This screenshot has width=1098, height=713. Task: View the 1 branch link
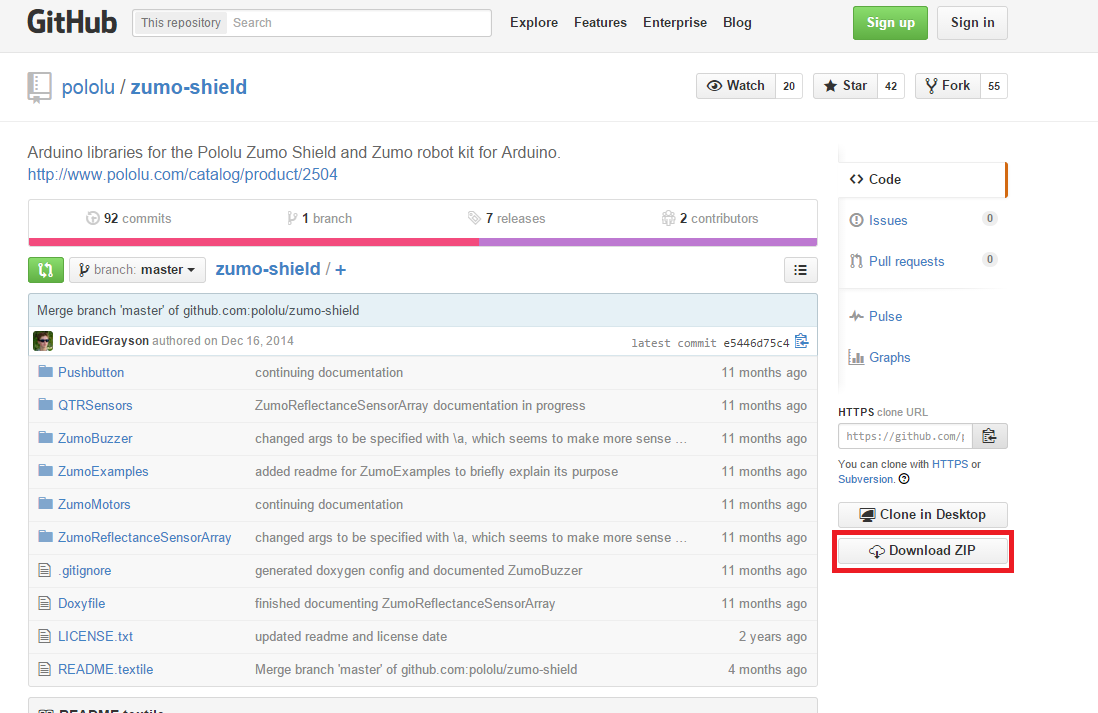tap(319, 219)
